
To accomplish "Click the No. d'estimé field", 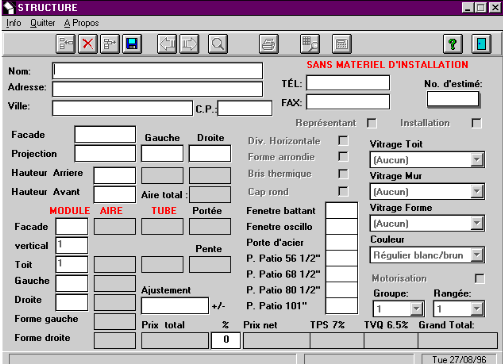I will (x=453, y=99).
